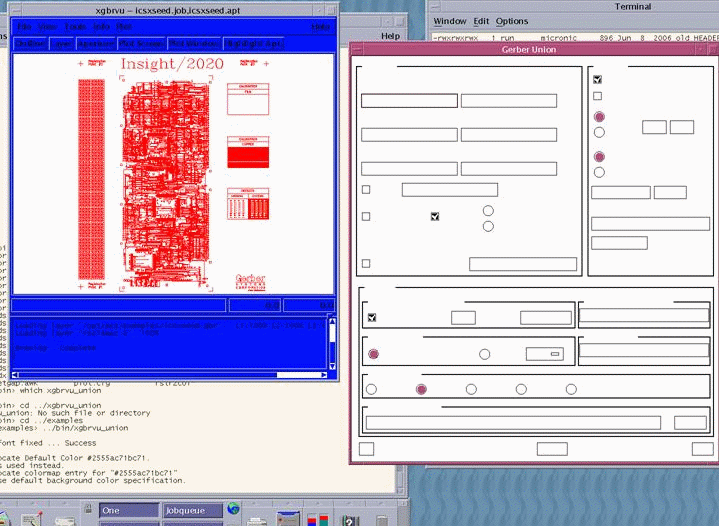Click bottom-right button in Gerber Union dialog
719x526 pixels.
(702, 449)
